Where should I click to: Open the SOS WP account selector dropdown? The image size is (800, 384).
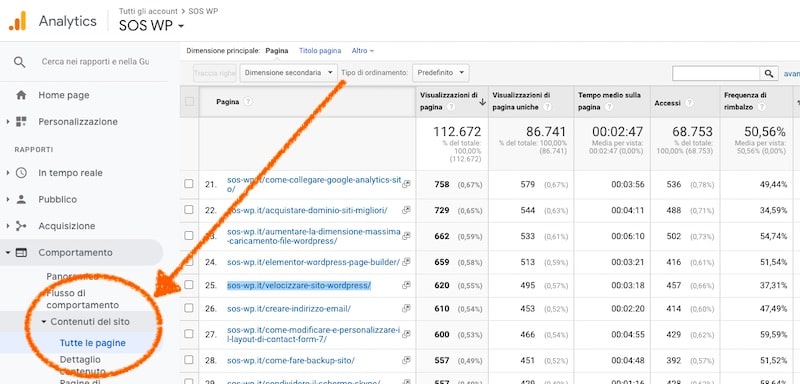(x=151, y=25)
